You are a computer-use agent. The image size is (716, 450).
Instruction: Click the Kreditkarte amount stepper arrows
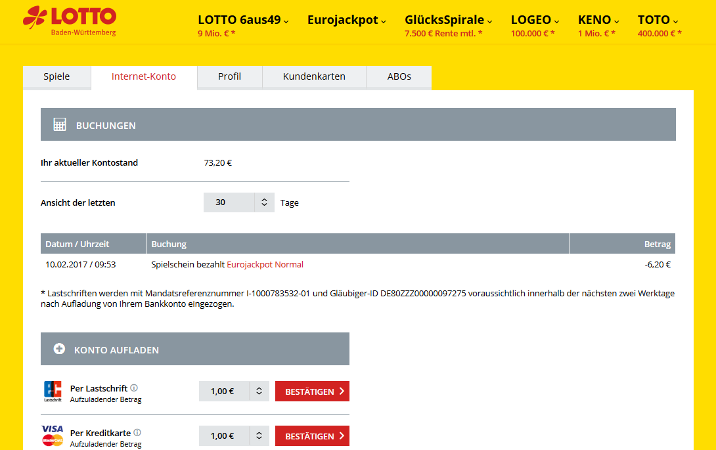pyautogui.click(x=259, y=436)
